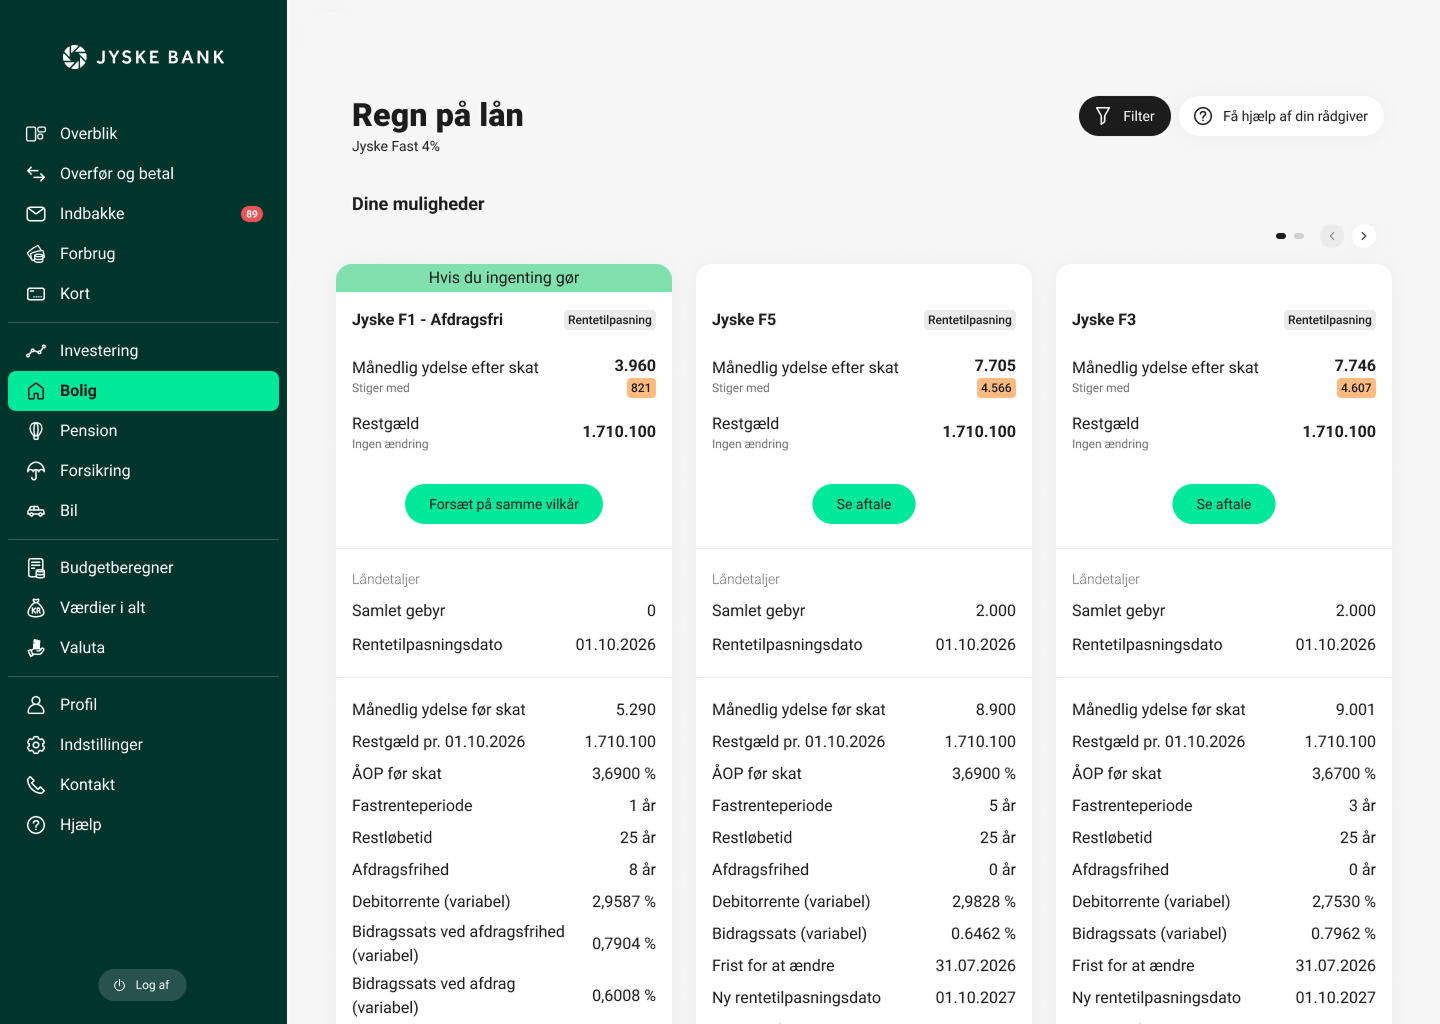Viewport: 1440px width, 1024px height.
Task: Click Afdragsfrihed value 8 år
Action: 642,870
